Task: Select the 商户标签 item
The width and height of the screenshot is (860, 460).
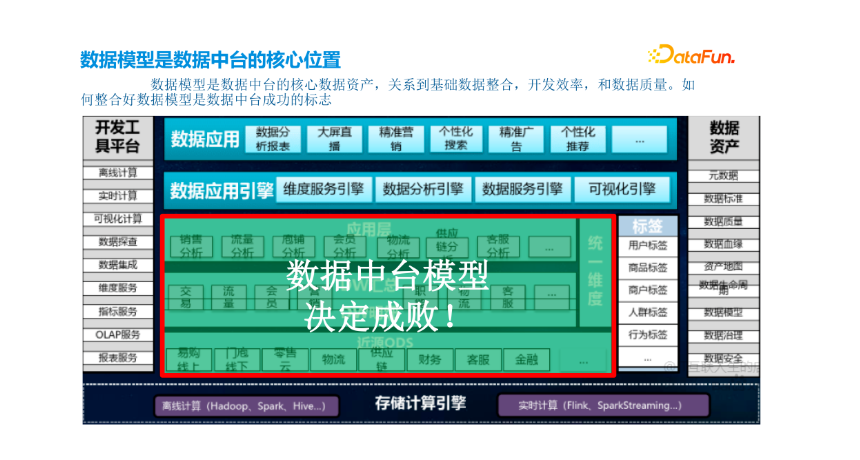Action: (648, 290)
